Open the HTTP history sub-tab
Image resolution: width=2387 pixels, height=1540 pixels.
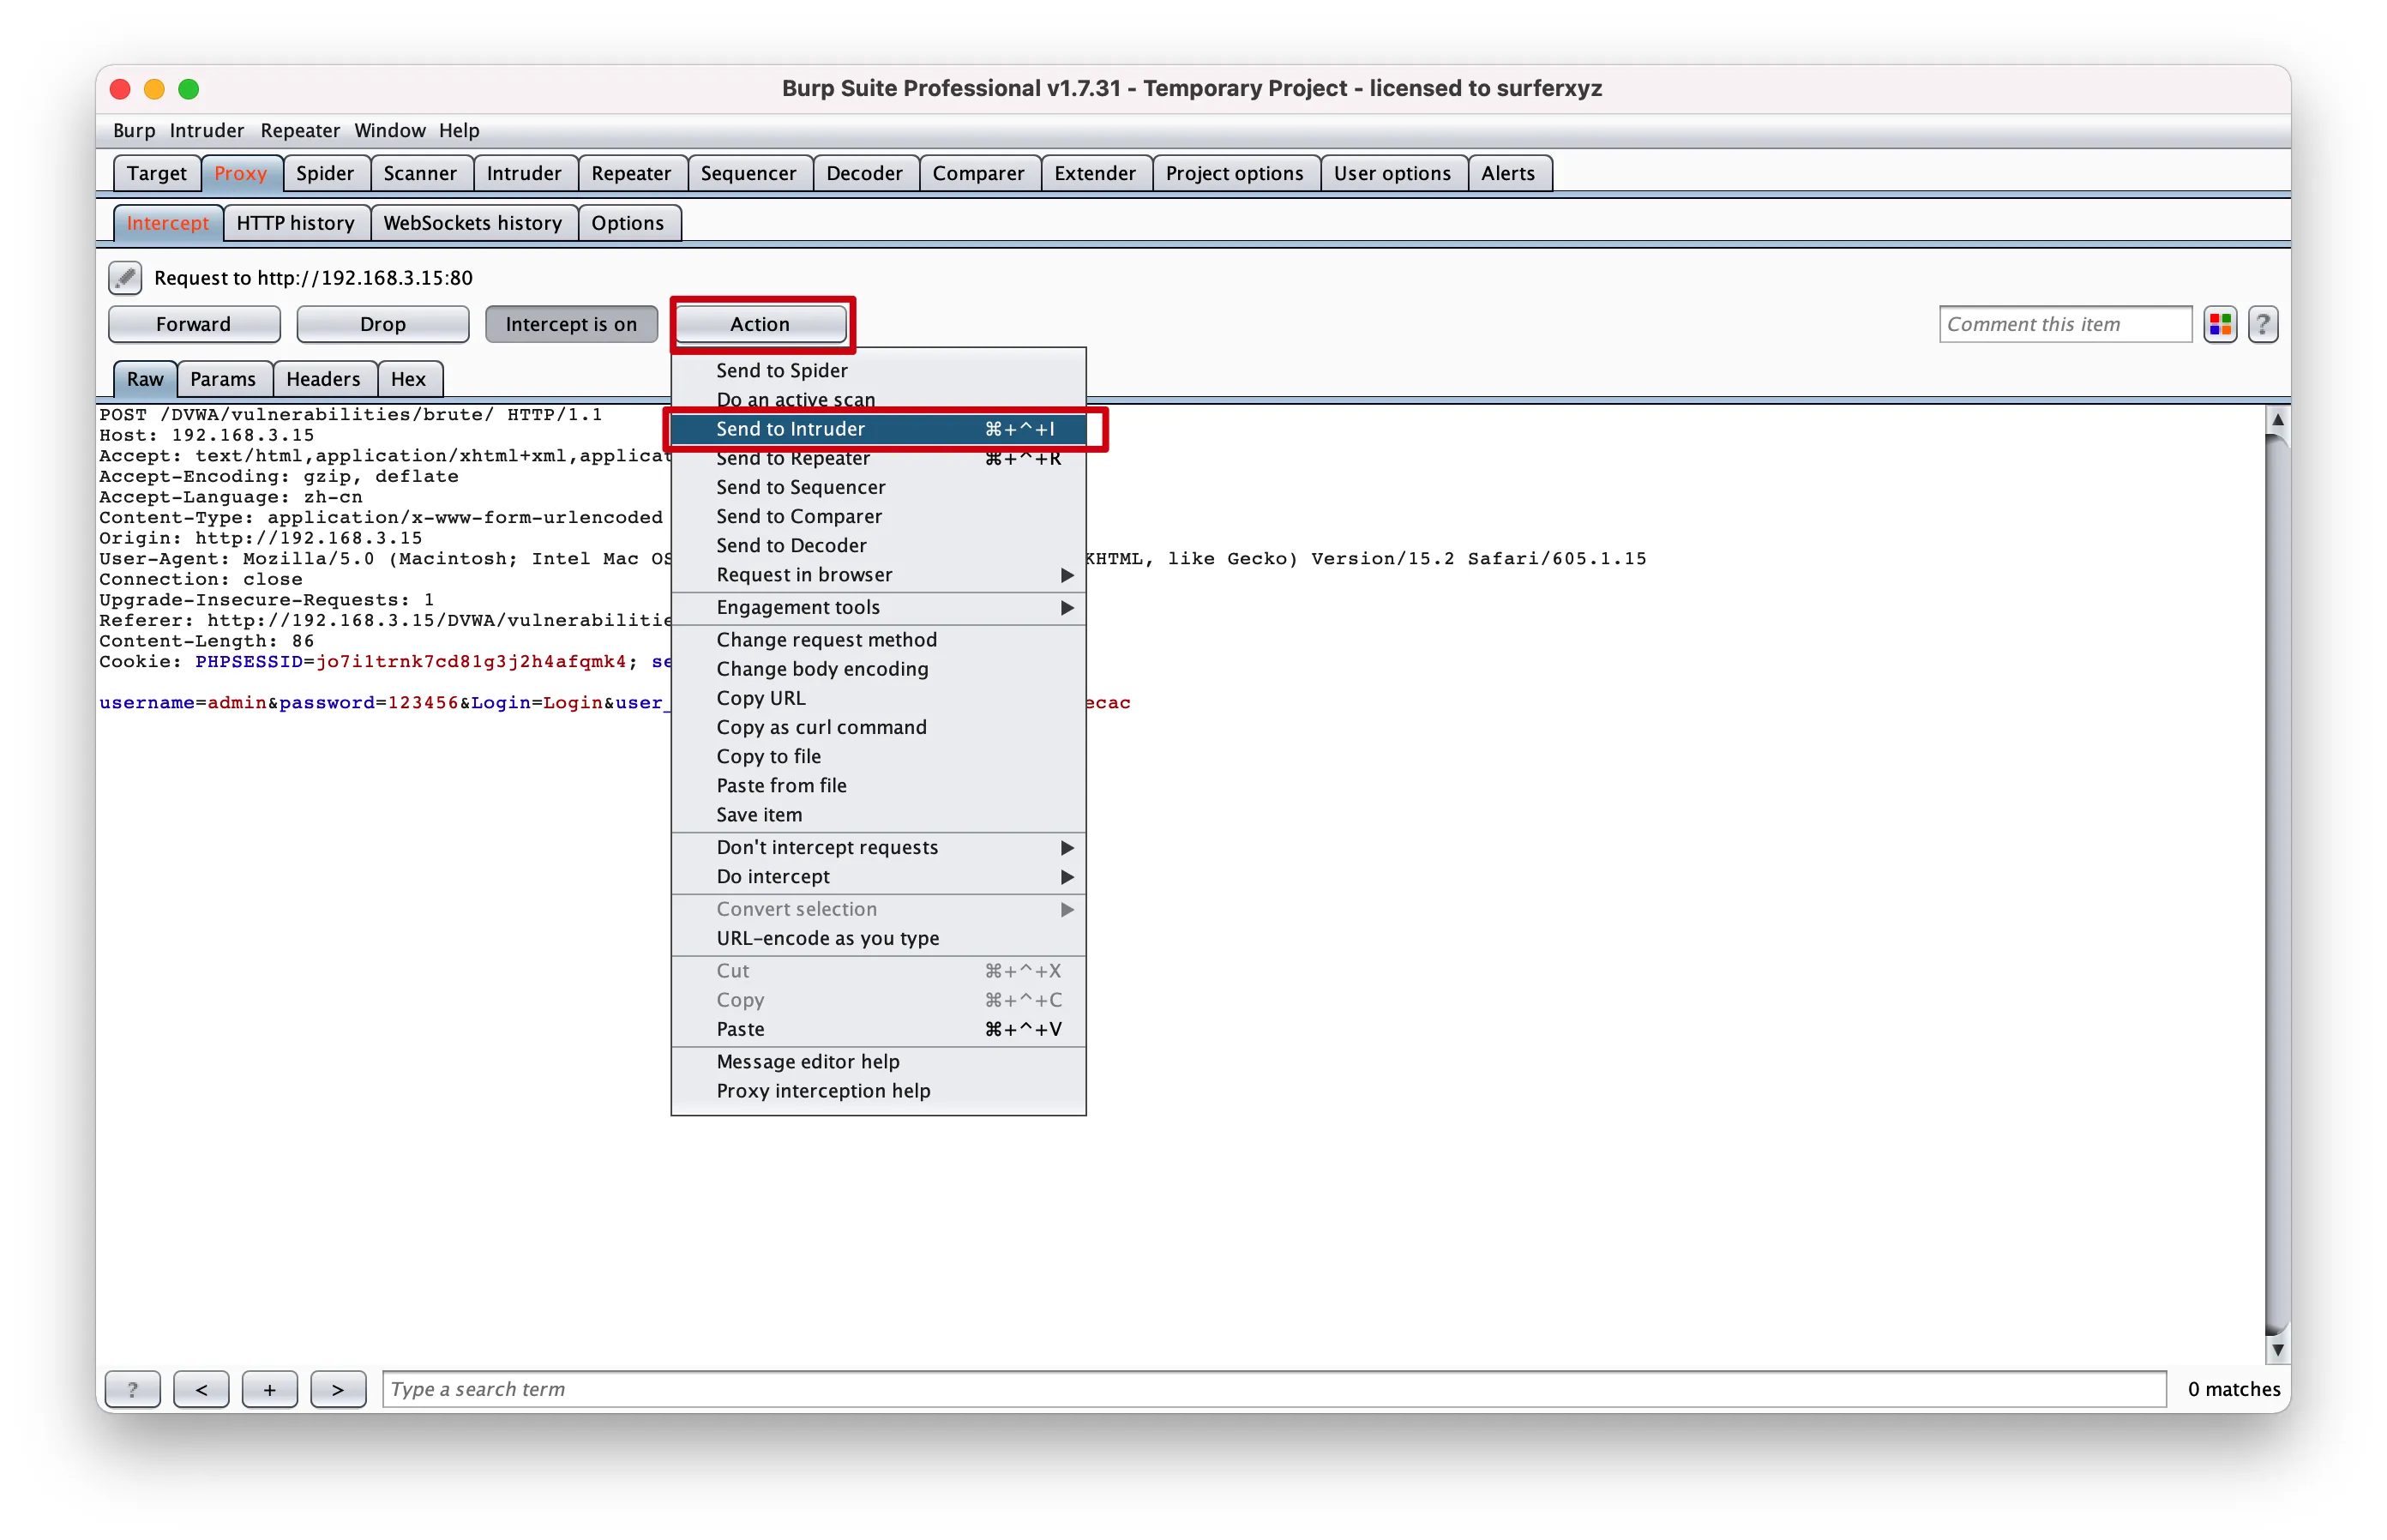pos(295,223)
